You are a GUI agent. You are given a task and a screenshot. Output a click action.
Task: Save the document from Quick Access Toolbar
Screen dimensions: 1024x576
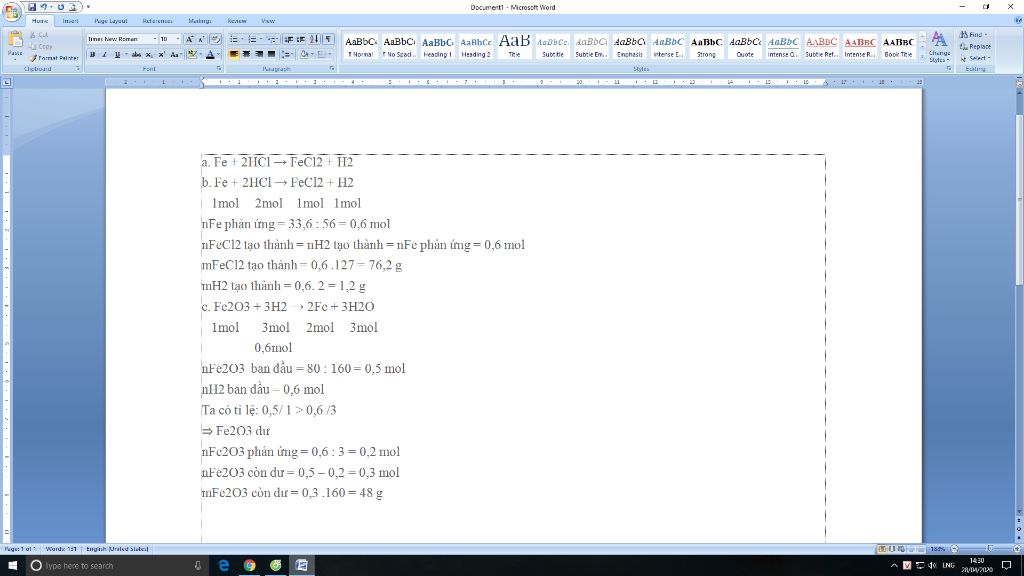(31, 7)
